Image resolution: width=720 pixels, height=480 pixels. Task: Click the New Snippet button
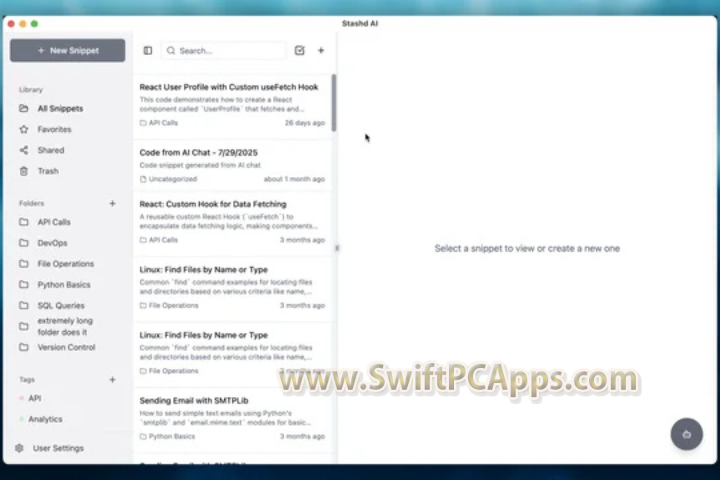(68, 50)
